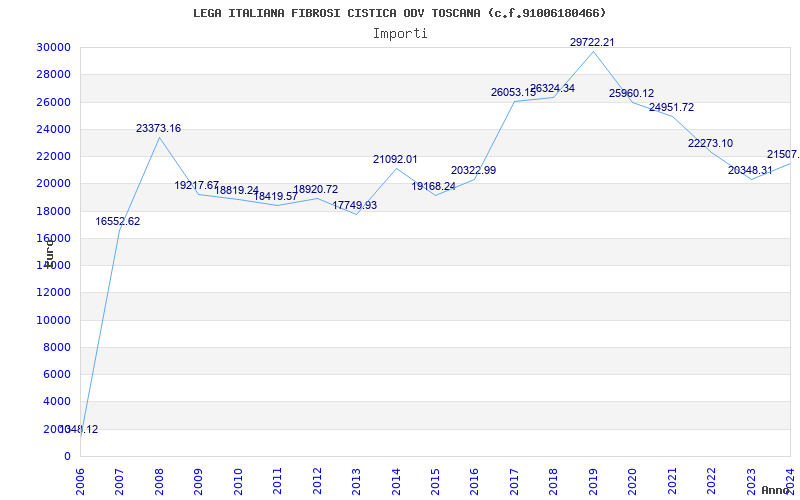Click the x-axis year 2012
Screen dimensions: 800x500
pos(317,481)
